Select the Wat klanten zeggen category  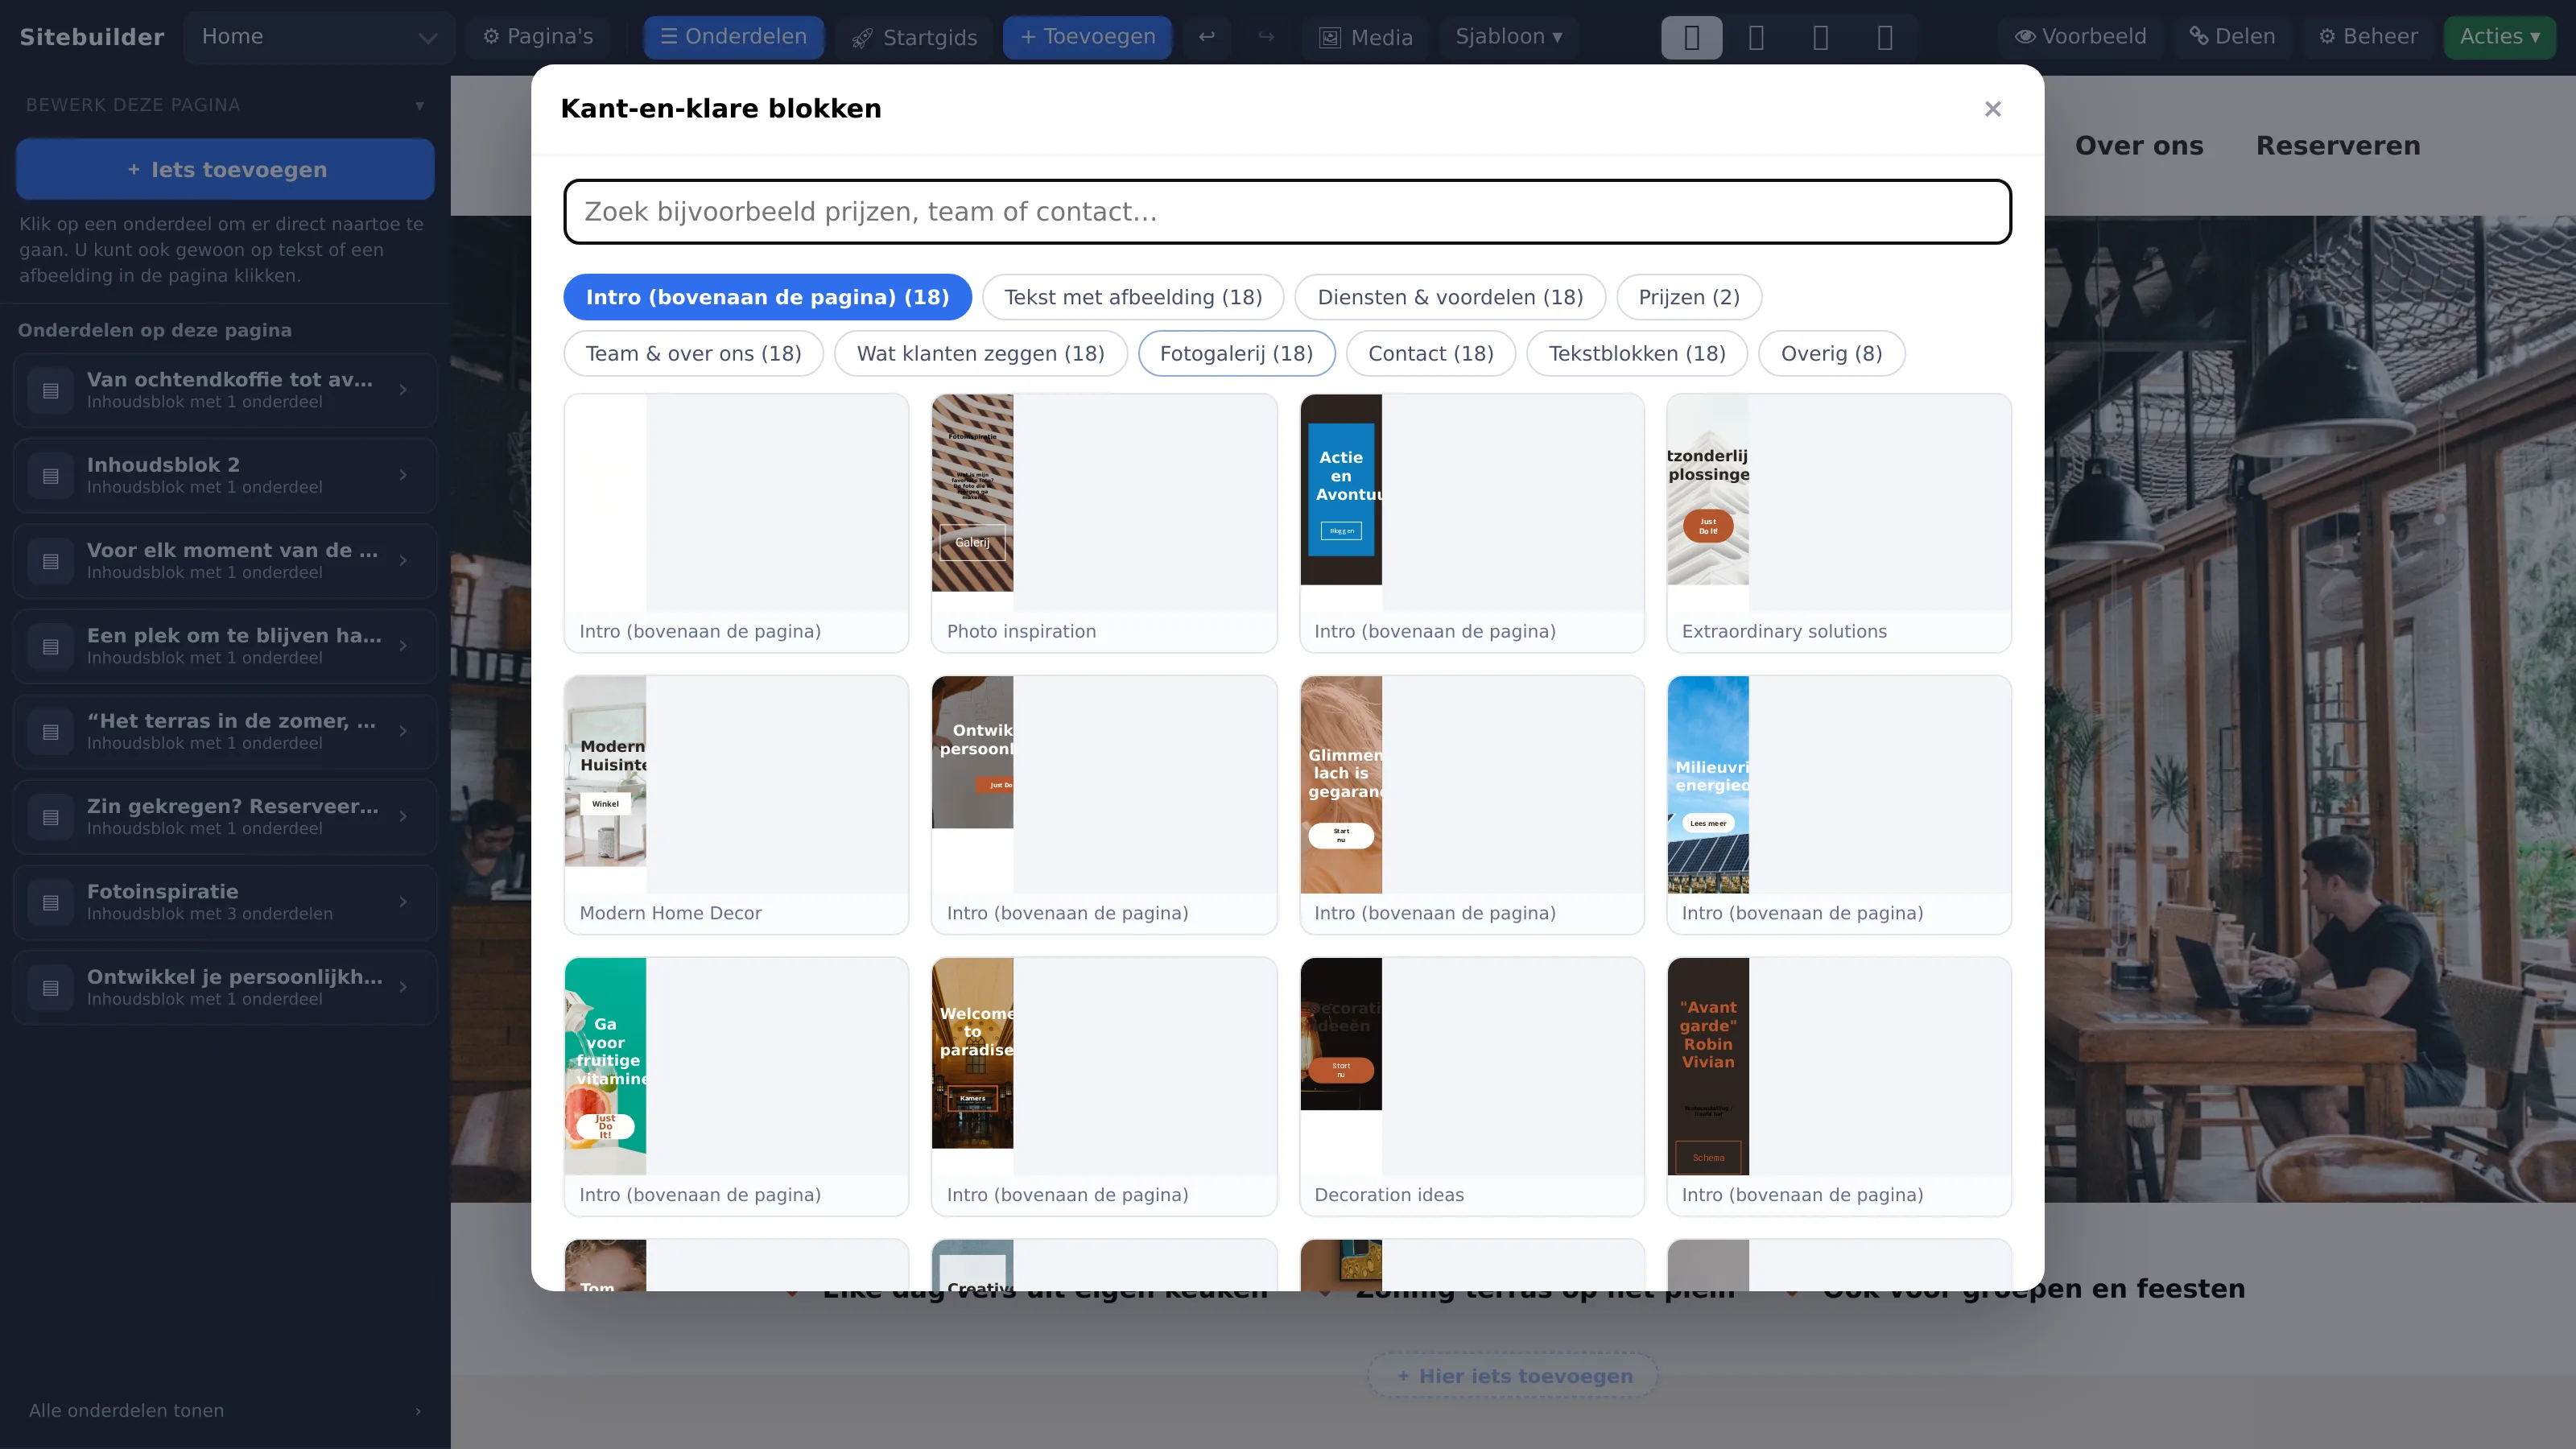pyautogui.click(x=981, y=353)
